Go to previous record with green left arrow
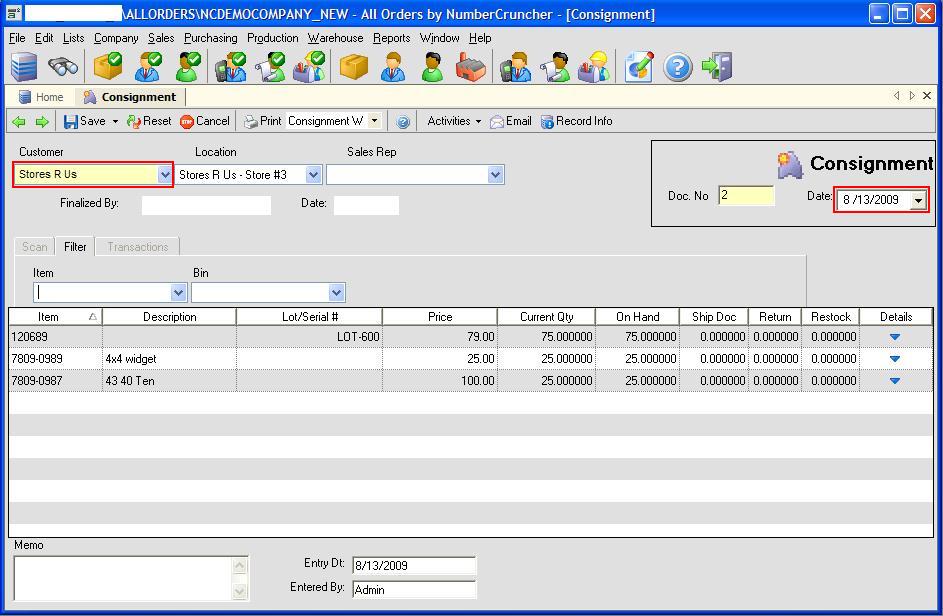This screenshot has height=616, width=943. [19, 122]
